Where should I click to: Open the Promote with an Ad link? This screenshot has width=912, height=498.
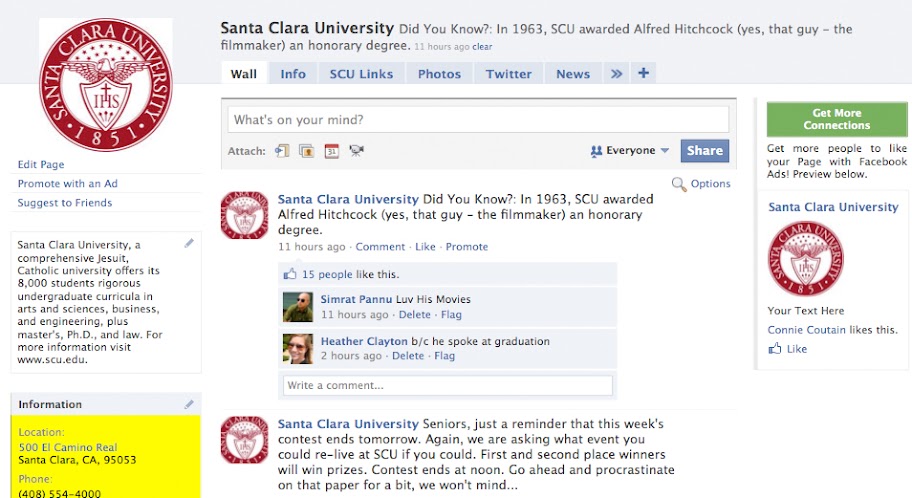(x=67, y=184)
